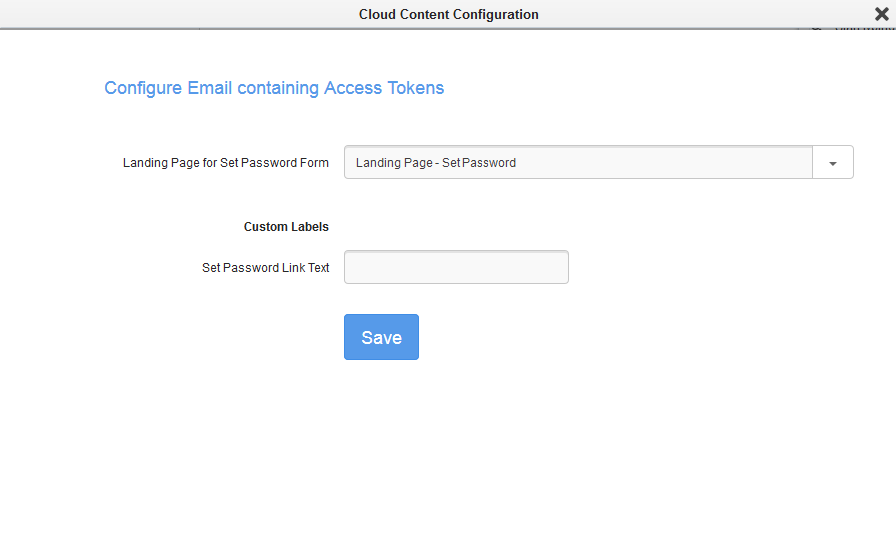
Task: Open the Landing Page - Set Password combo box
Action: (x=578, y=163)
